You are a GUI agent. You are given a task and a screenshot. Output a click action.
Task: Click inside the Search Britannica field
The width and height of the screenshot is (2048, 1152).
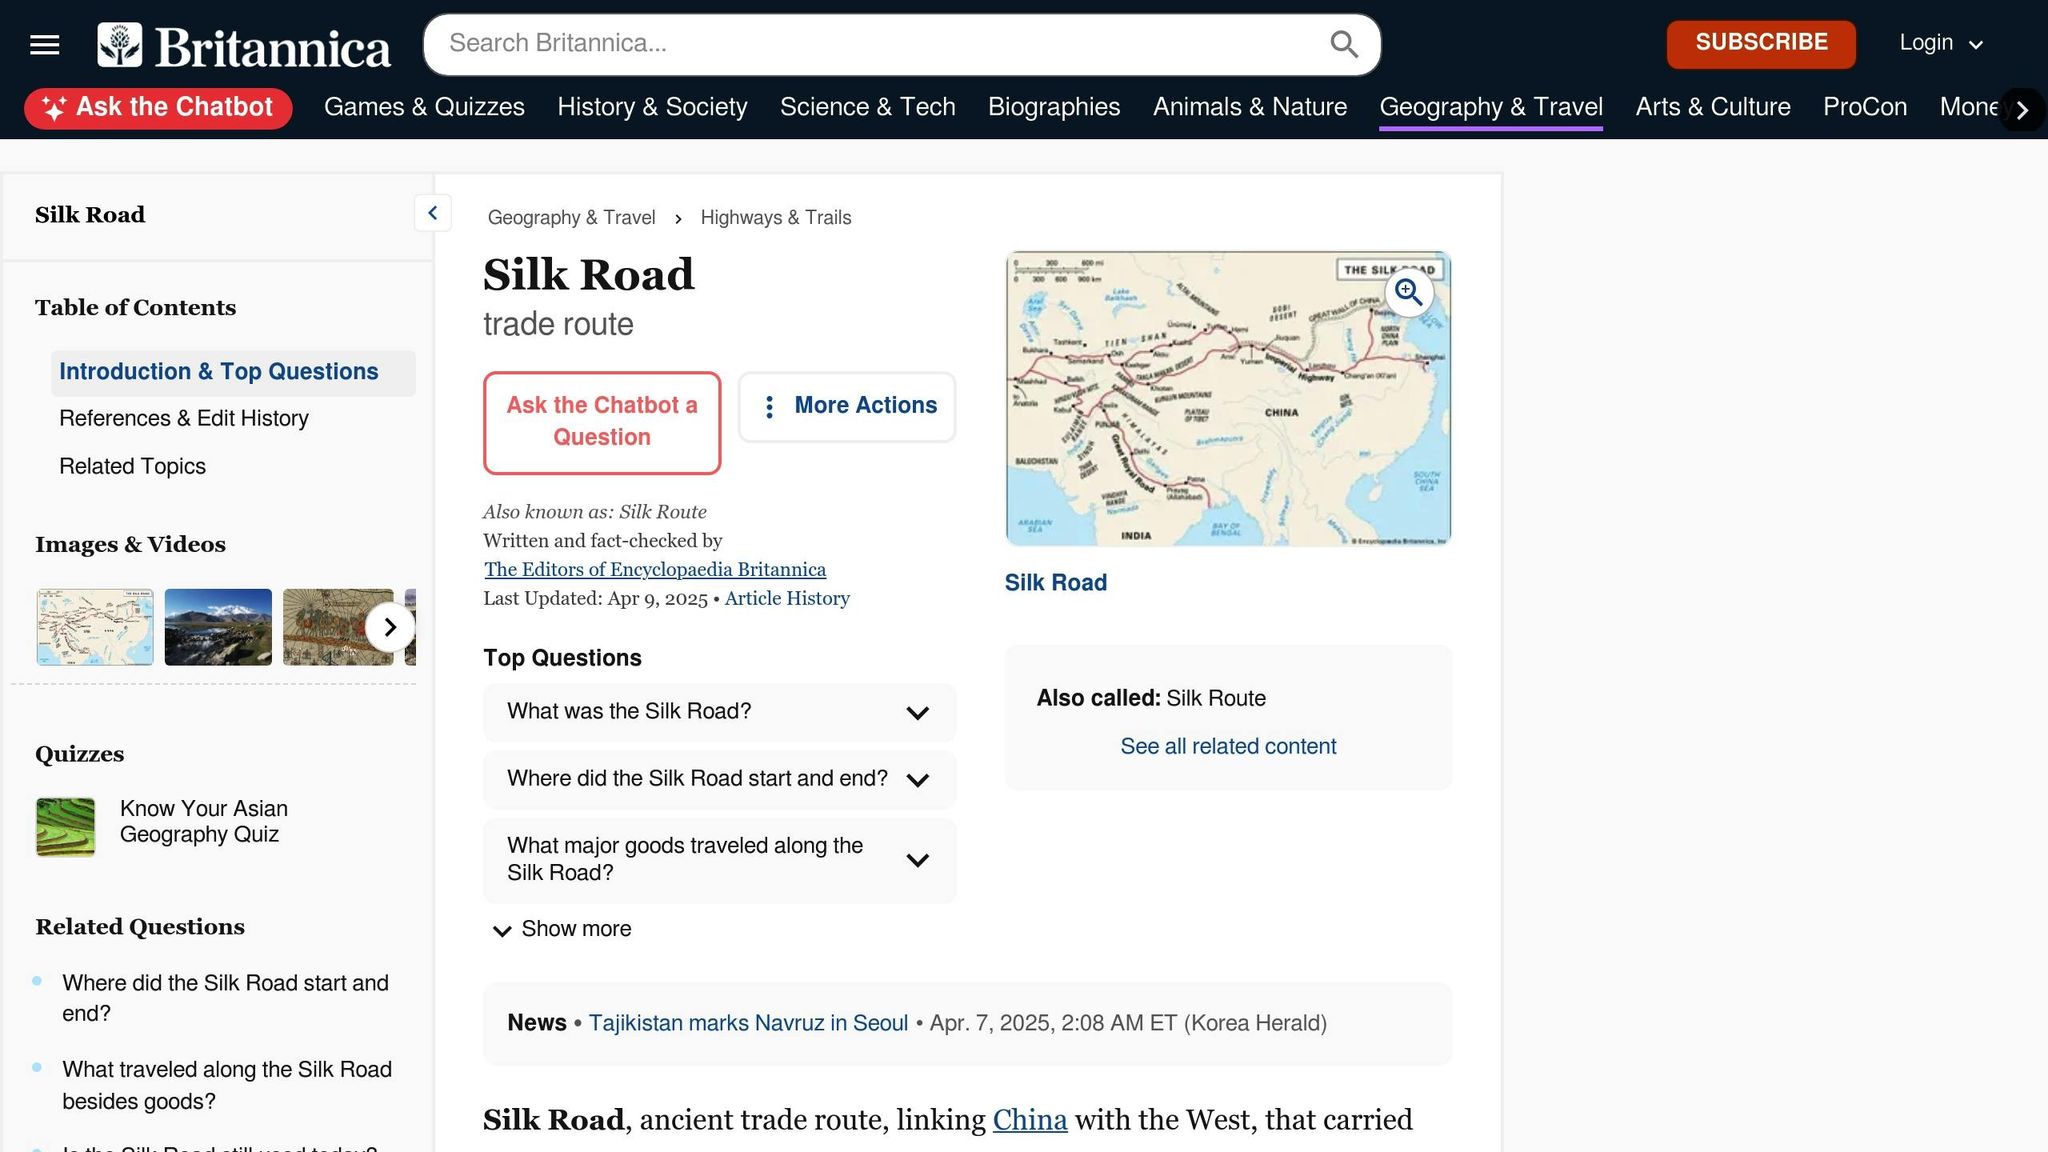point(800,43)
